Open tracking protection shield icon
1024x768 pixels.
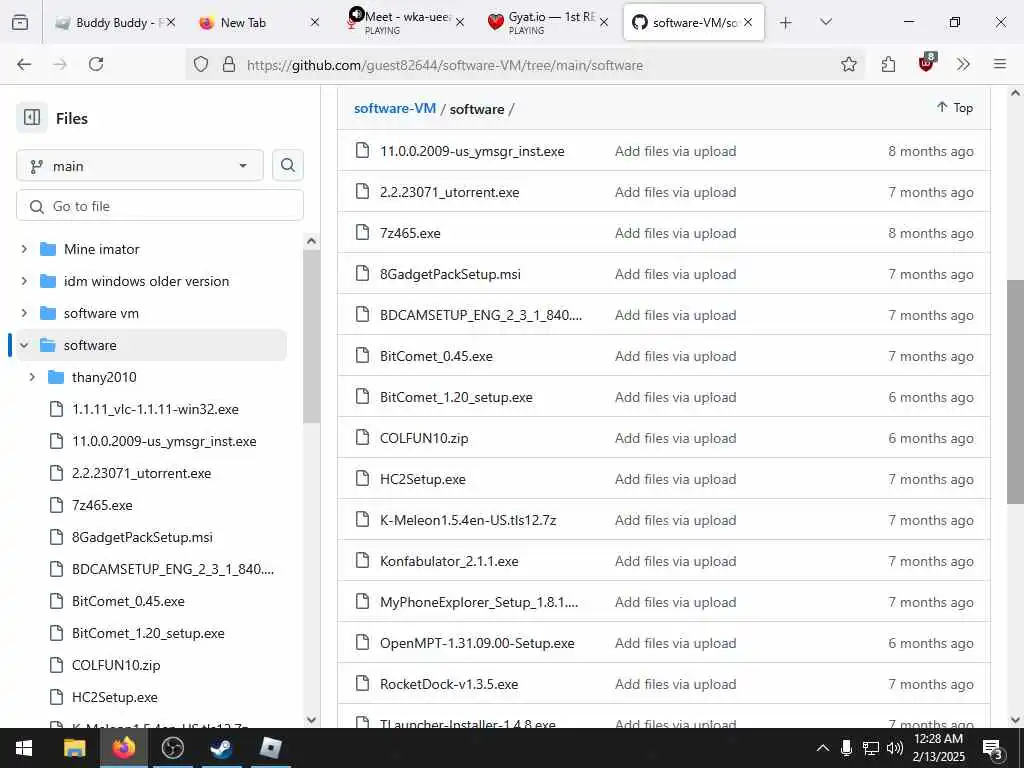tap(201, 64)
